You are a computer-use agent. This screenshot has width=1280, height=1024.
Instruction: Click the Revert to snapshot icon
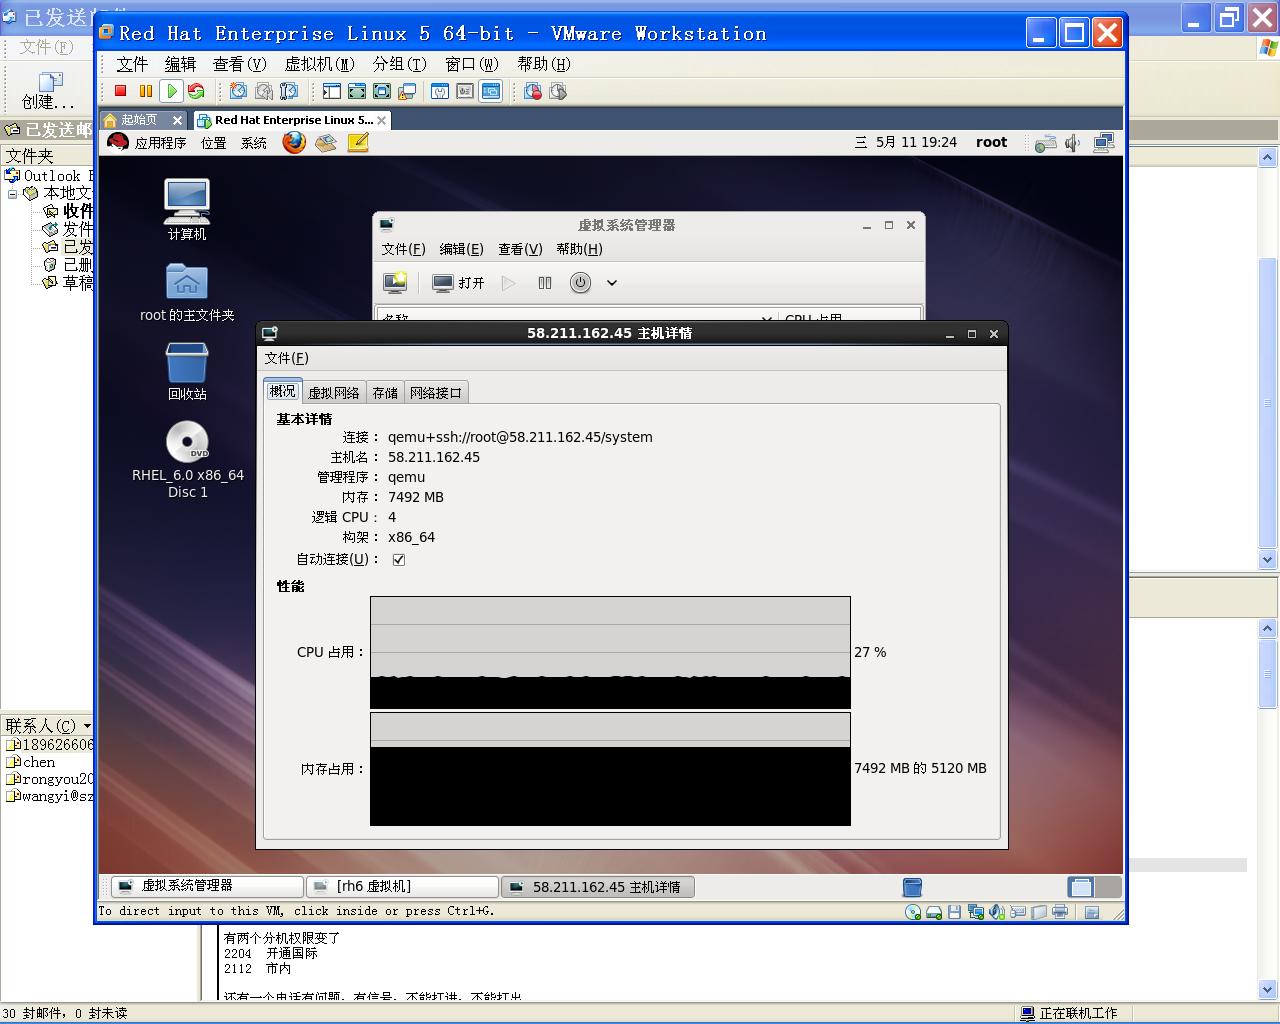pyautogui.click(x=264, y=91)
